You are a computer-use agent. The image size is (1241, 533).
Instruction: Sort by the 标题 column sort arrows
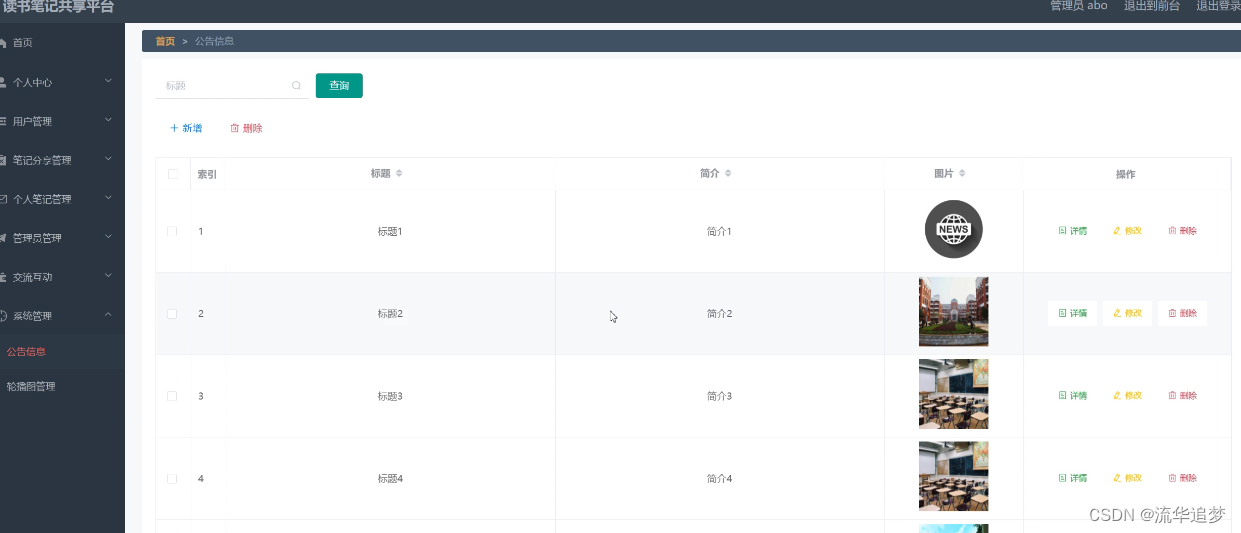click(x=399, y=174)
